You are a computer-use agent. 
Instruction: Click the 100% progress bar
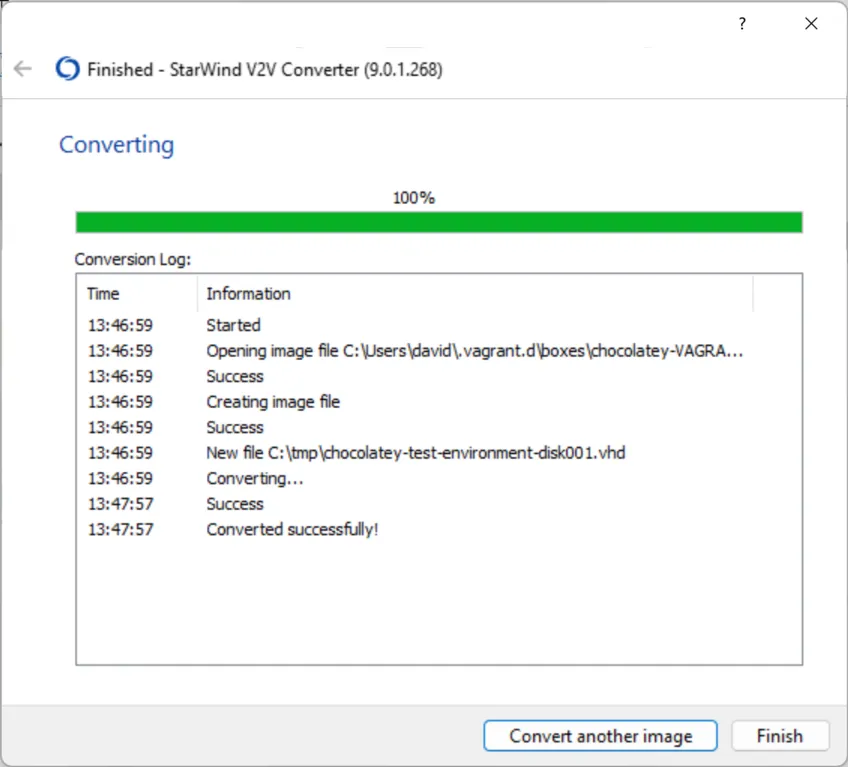click(438, 221)
